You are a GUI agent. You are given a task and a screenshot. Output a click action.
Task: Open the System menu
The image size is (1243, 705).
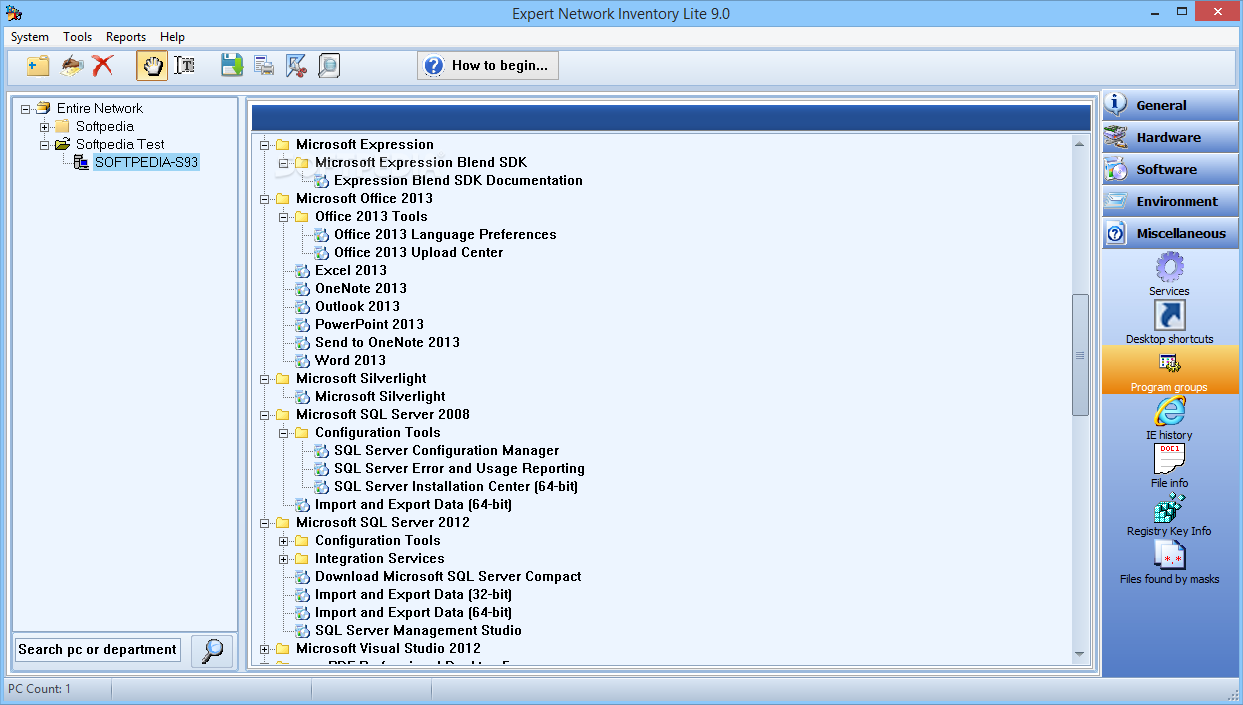[30, 37]
